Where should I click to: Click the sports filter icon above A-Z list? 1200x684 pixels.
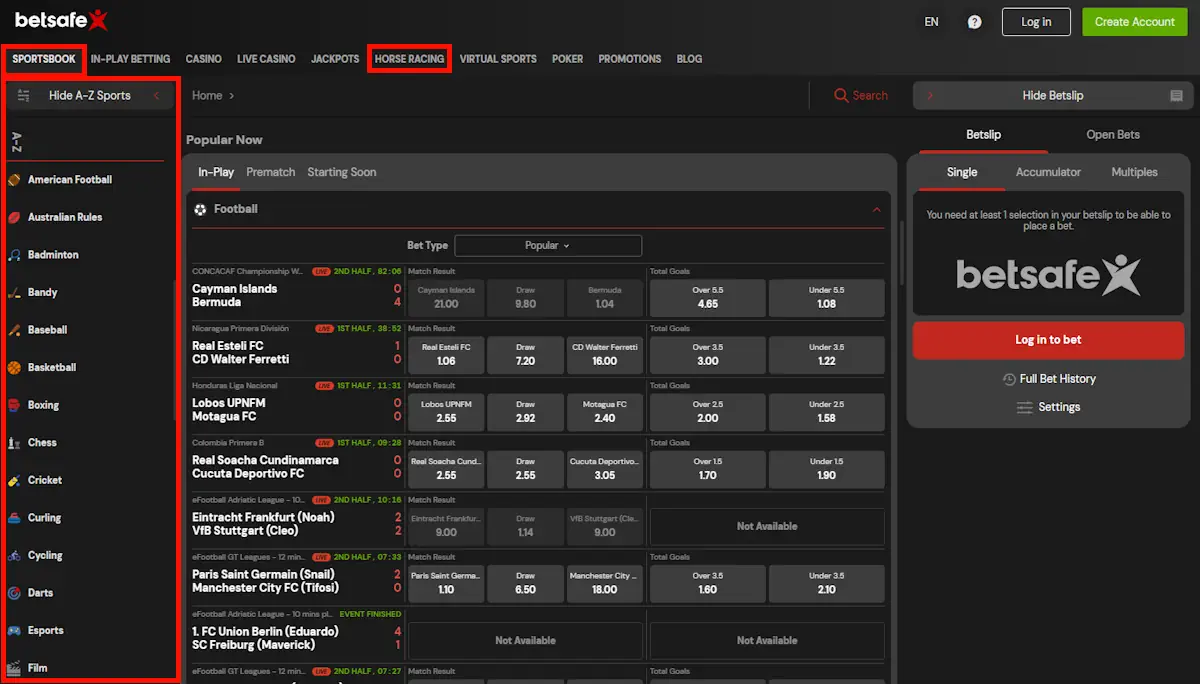tap(22, 95)
